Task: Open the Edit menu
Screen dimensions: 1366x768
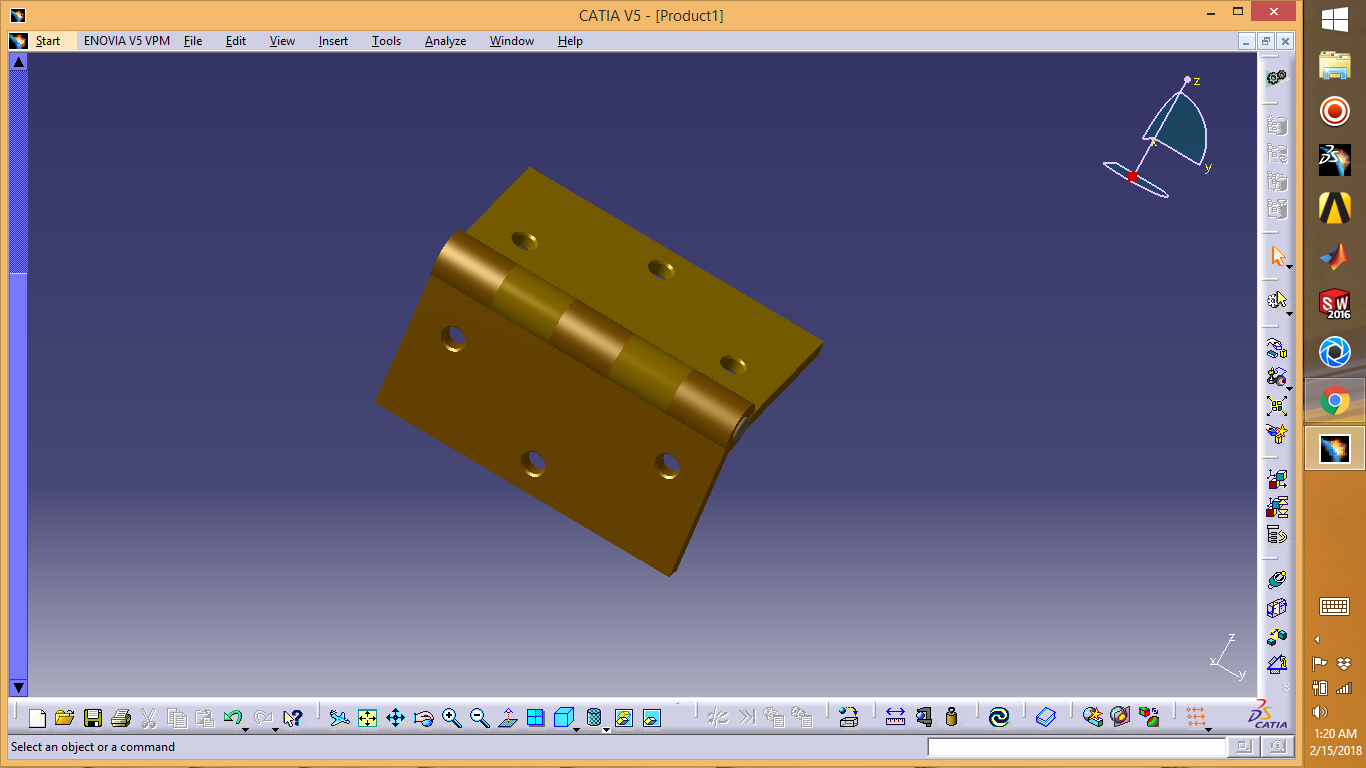Action: 236,41
